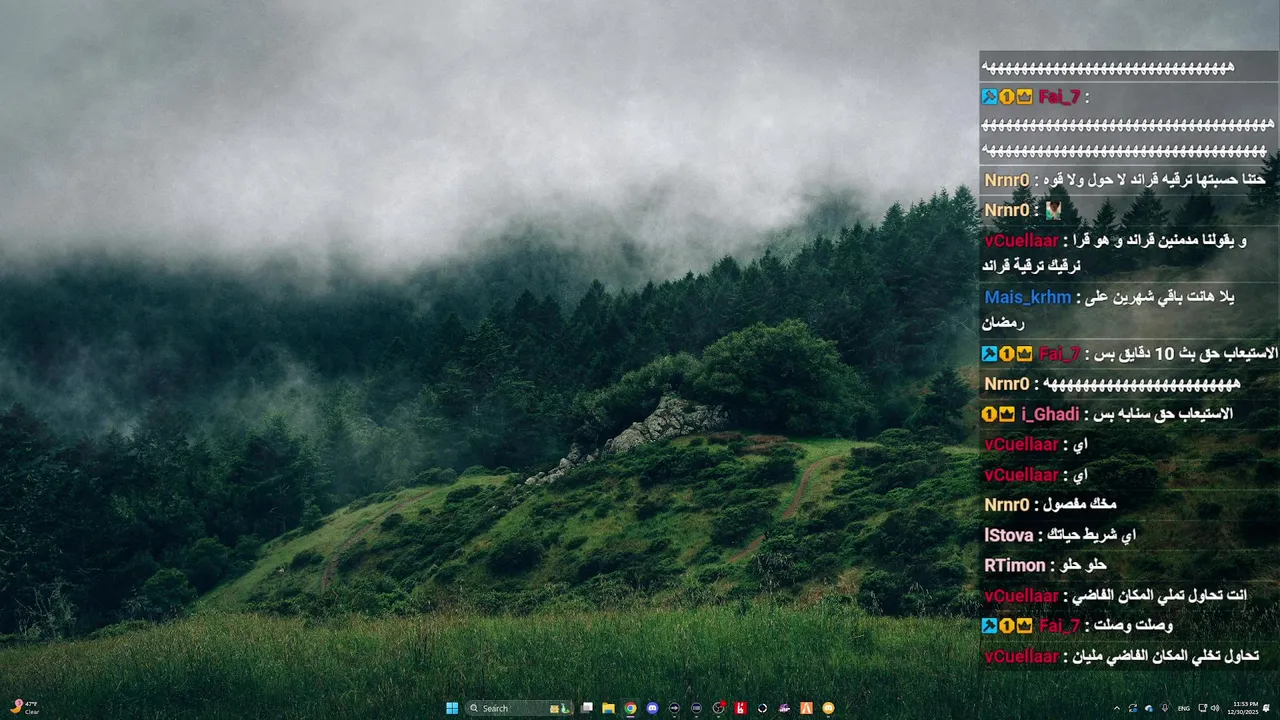Open the weather widget showing Clear
This screenshot has height=720, width=1280.
[x=24, y=708]
